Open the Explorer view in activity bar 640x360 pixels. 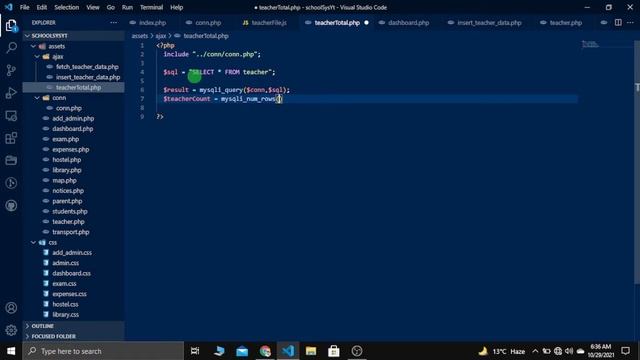pyautogui.click(x=11, y=26)
